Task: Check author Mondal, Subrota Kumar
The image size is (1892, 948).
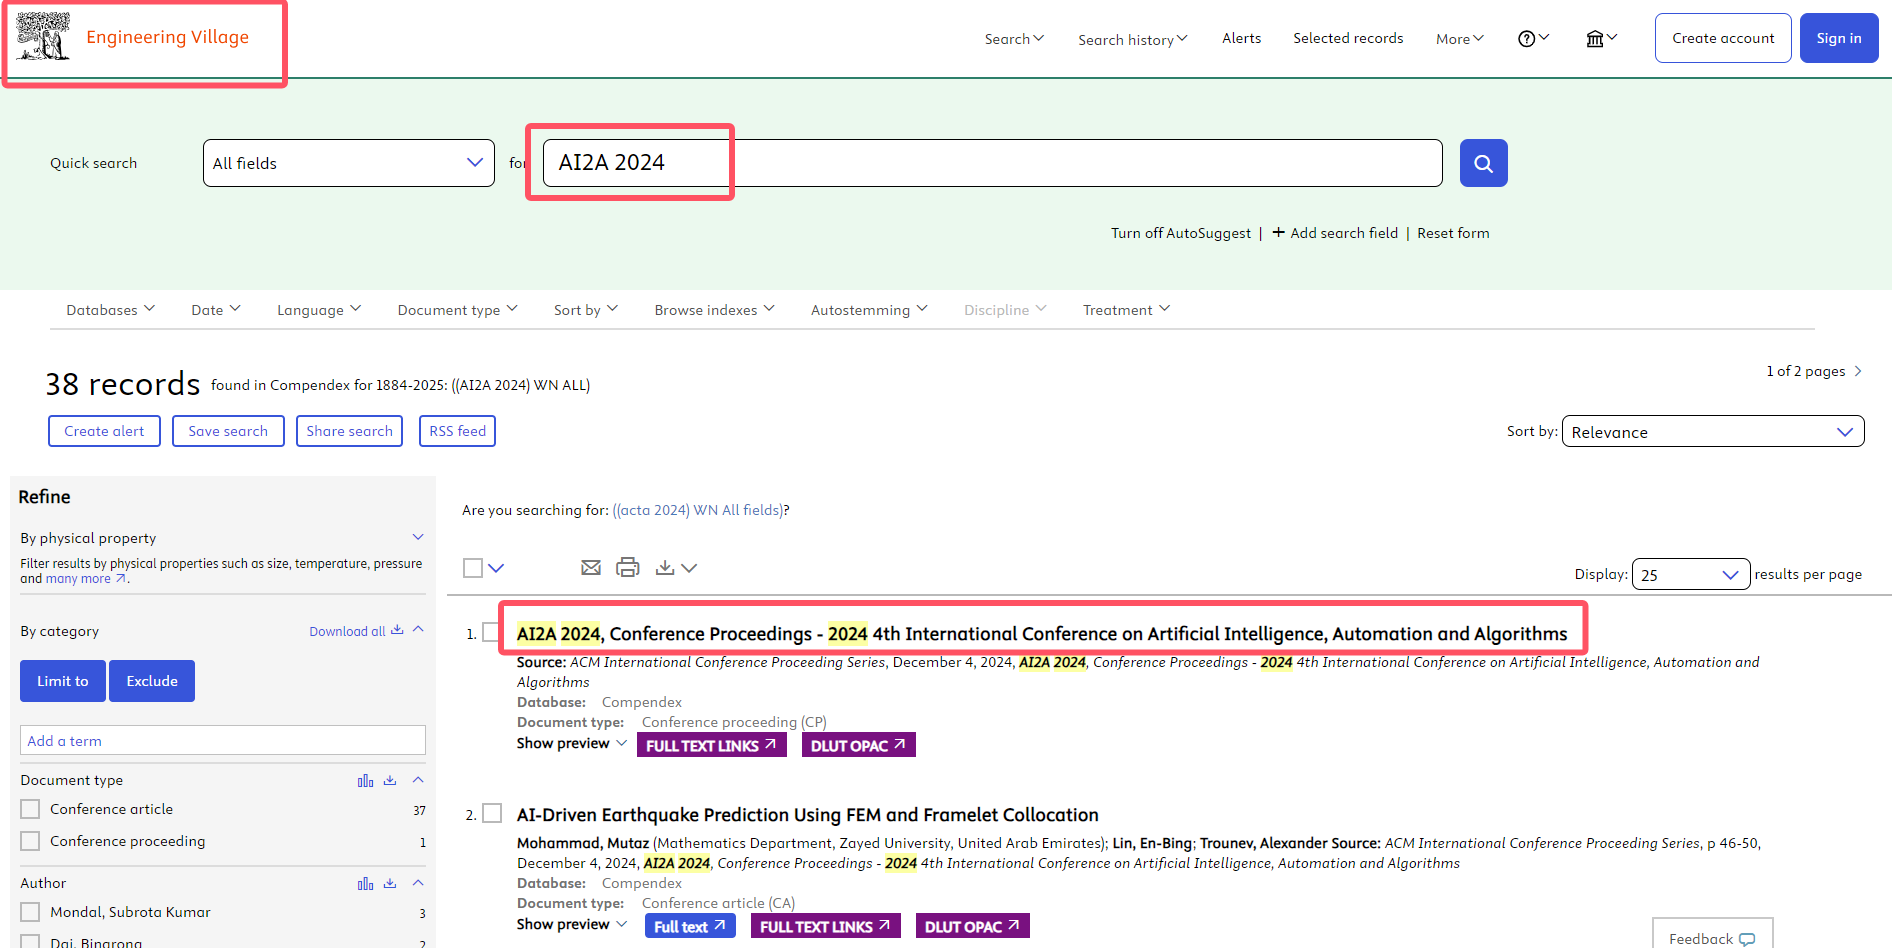Action: pyautogui.click(x=30, y=912)
